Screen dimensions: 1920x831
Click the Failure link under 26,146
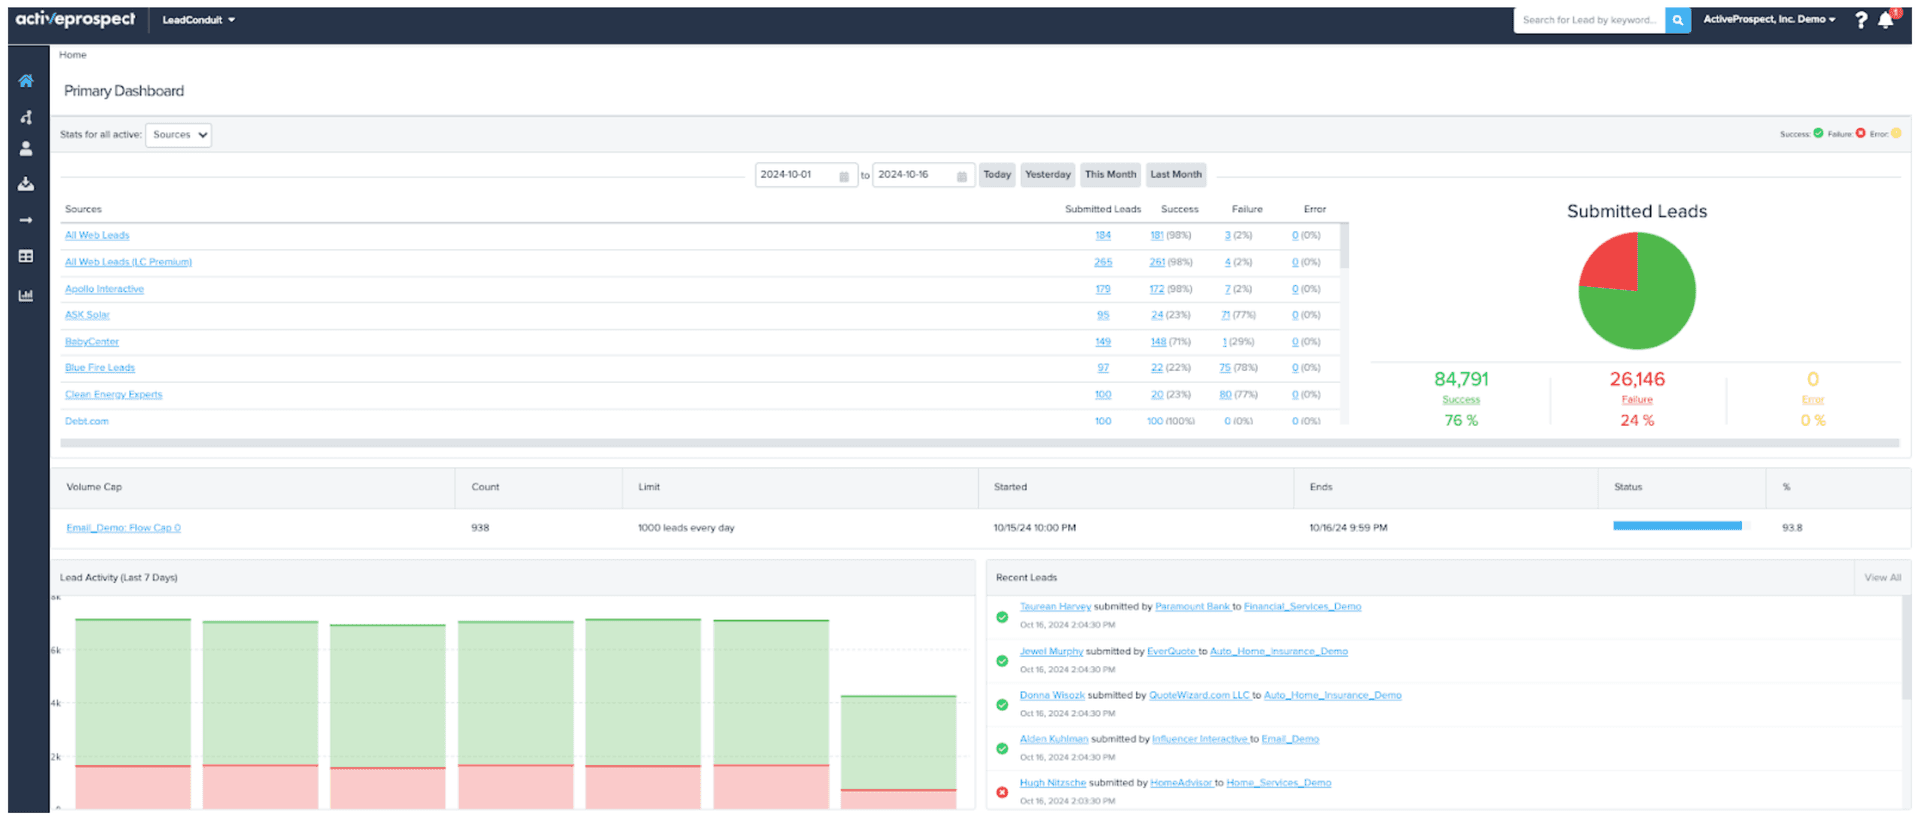point(1637,400)
